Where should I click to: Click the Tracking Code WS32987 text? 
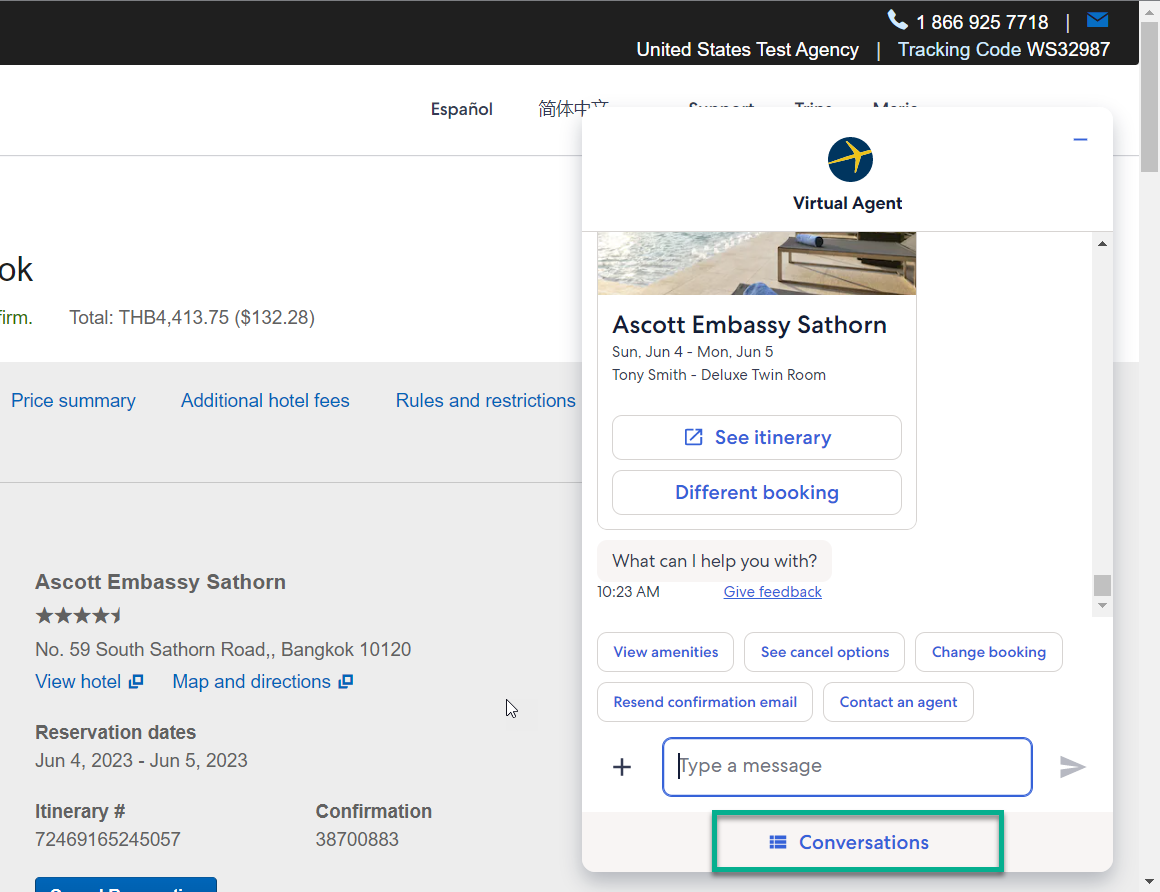pyautogui.click(x=1003, y=50)
